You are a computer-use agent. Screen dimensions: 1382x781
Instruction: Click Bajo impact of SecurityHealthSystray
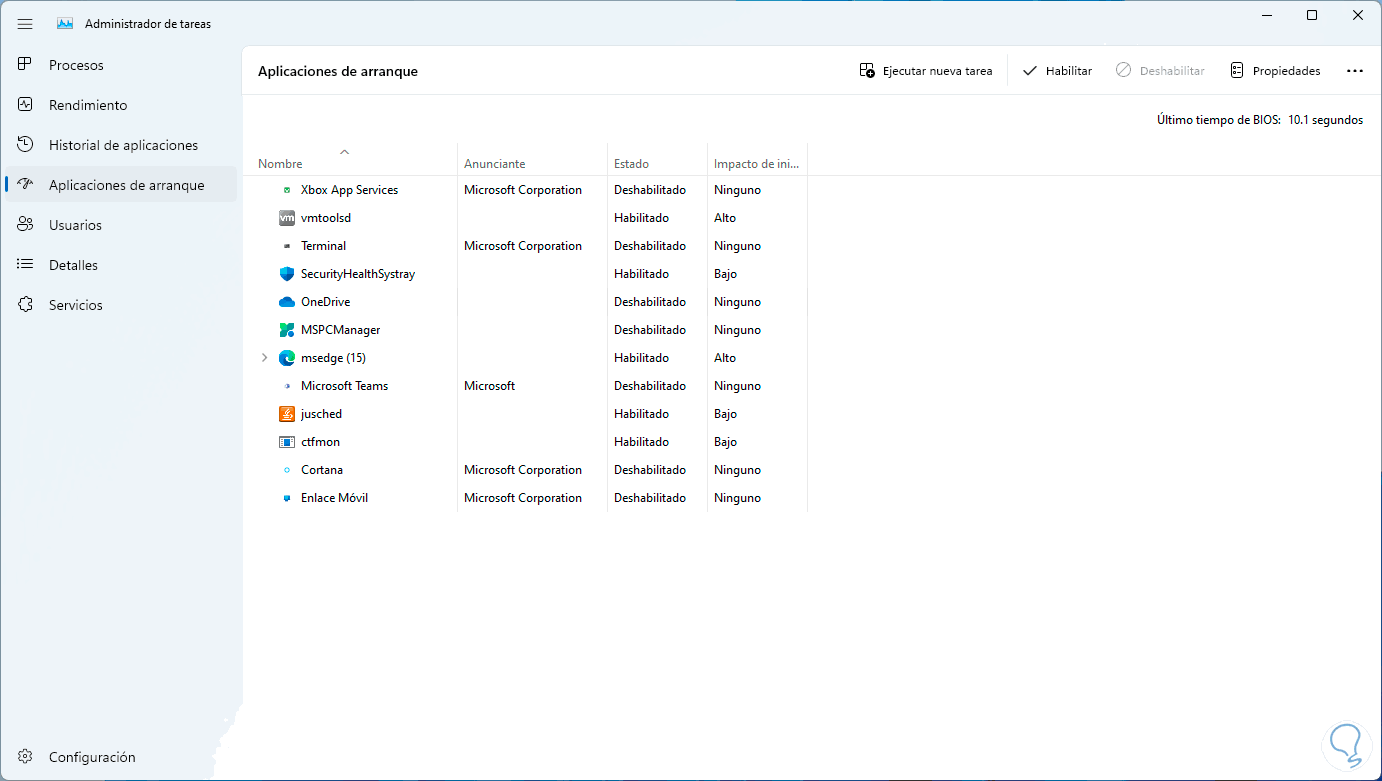point(725,274)
